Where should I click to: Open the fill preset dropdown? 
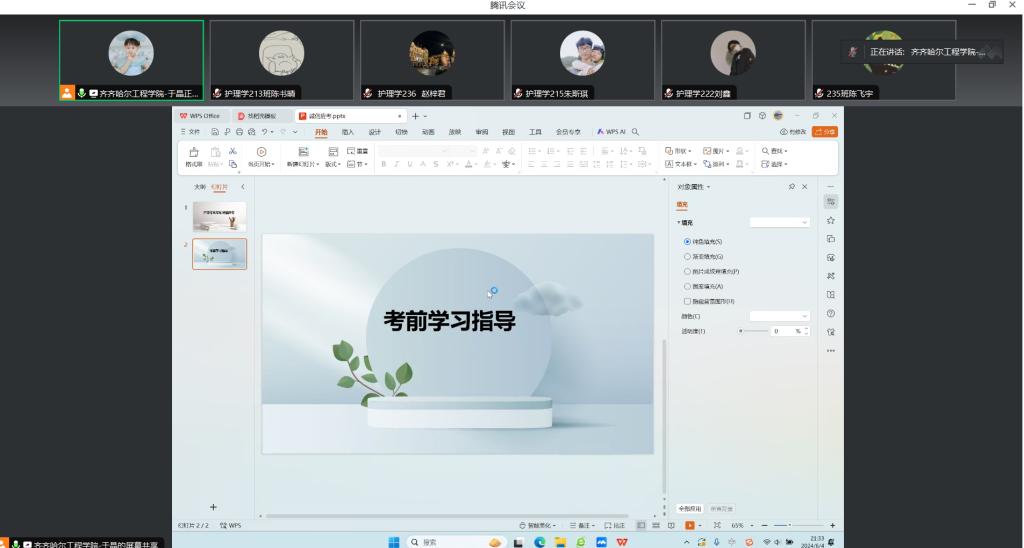point(780,222)
